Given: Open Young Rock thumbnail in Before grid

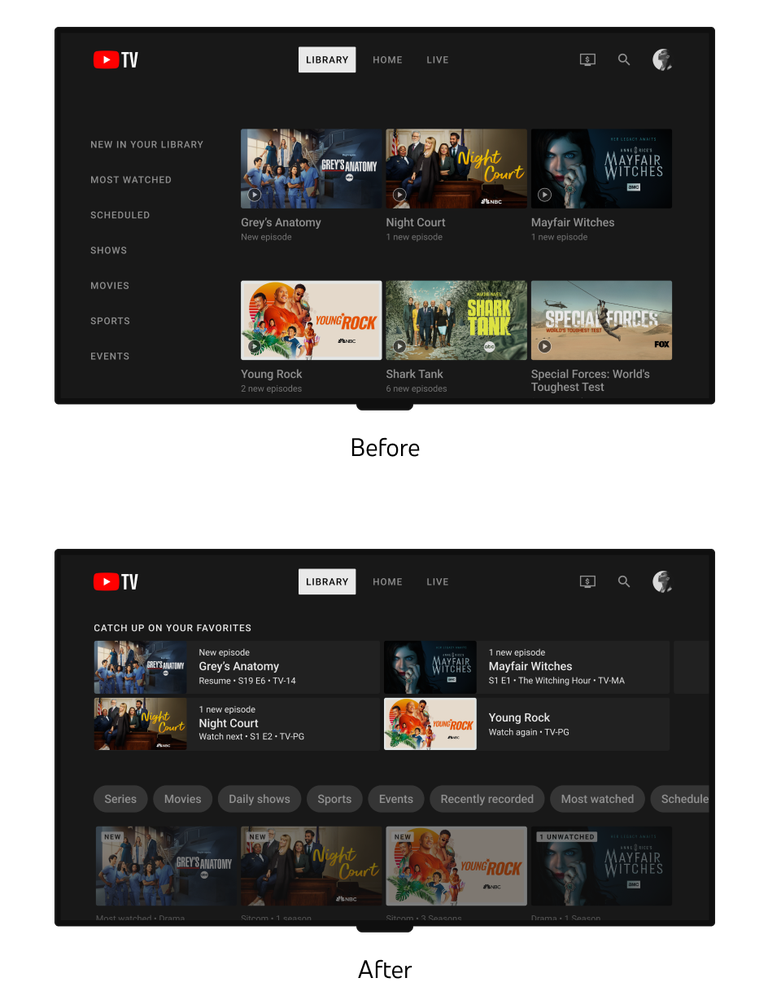Looking at the screenshot, I should (311, 320).
